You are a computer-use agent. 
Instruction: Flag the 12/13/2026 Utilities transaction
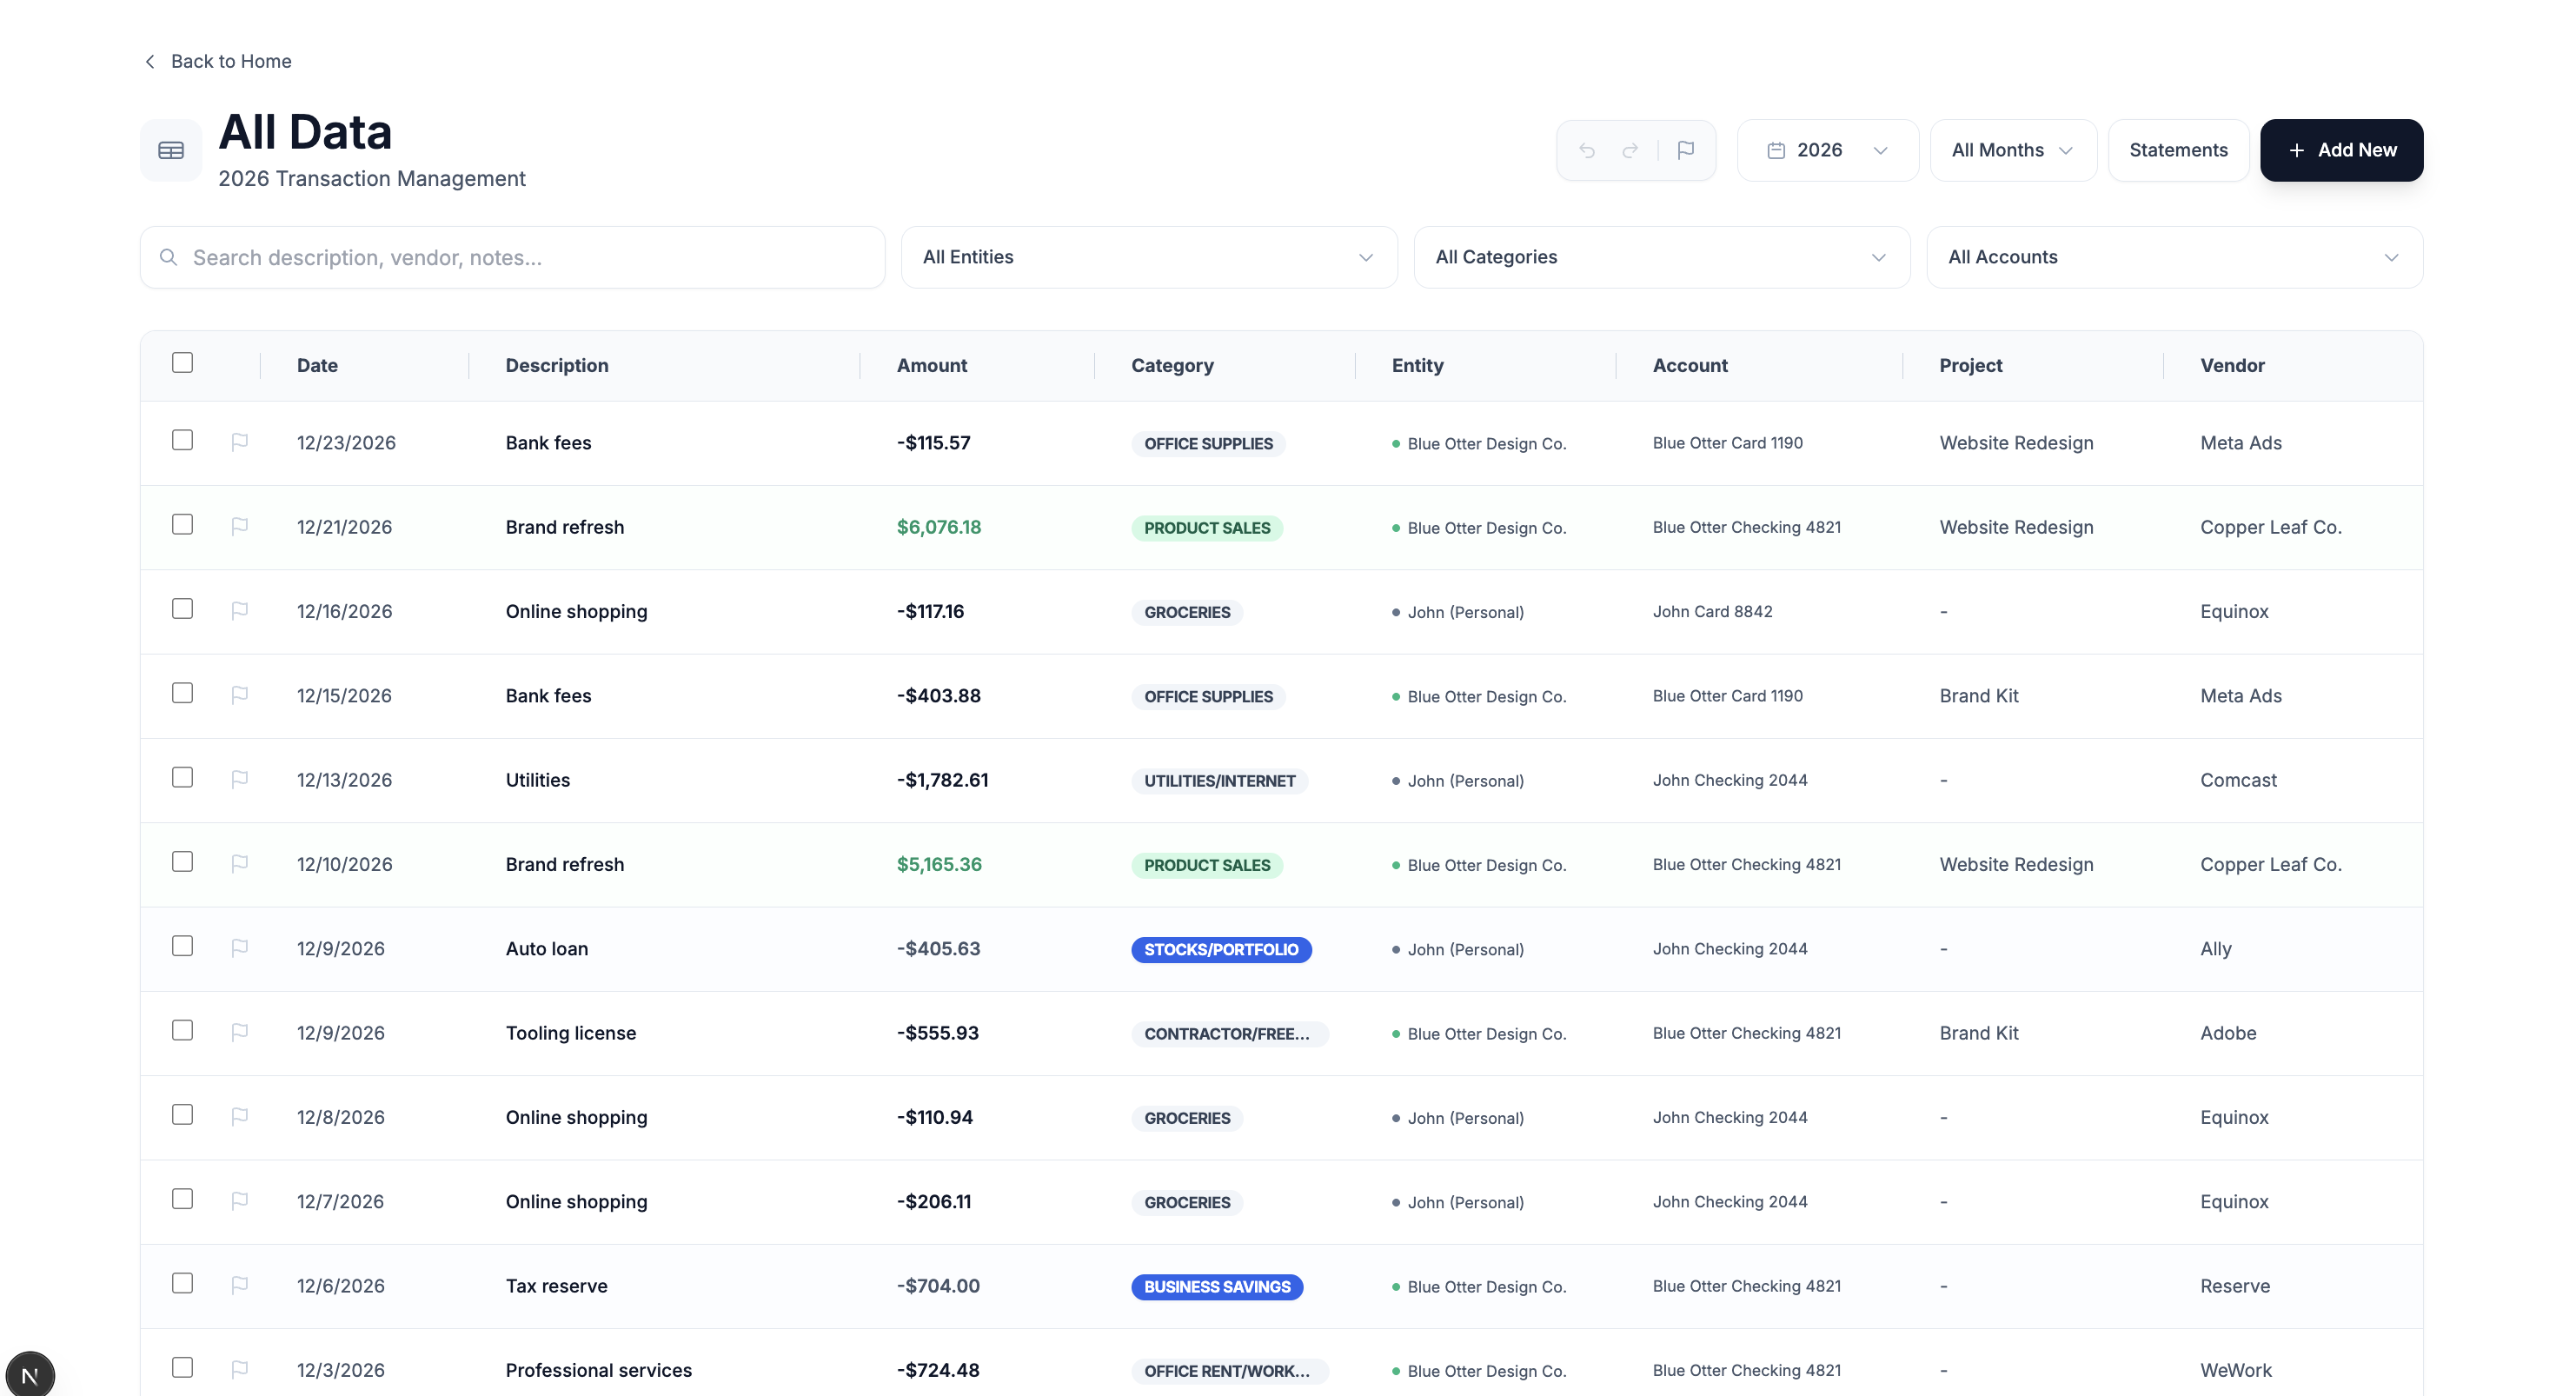click(x=239, y=779)
